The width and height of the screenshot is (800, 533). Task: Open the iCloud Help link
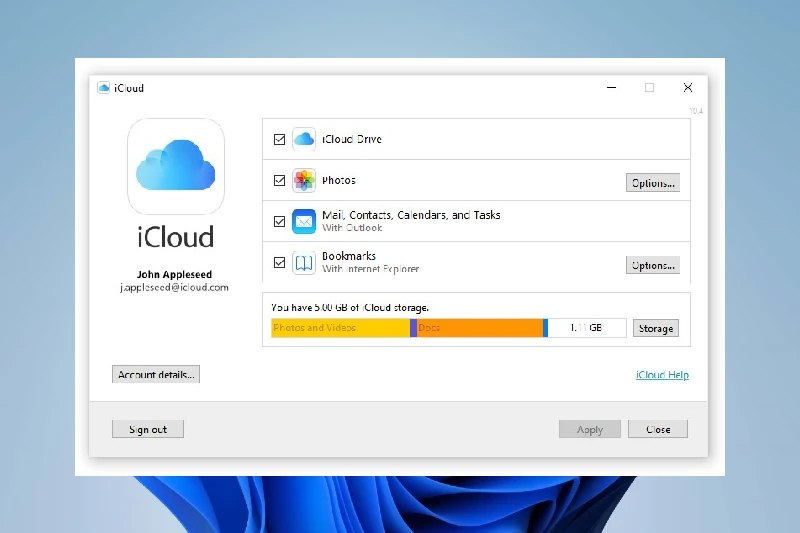pyautogui.click(x=662, y=375)
